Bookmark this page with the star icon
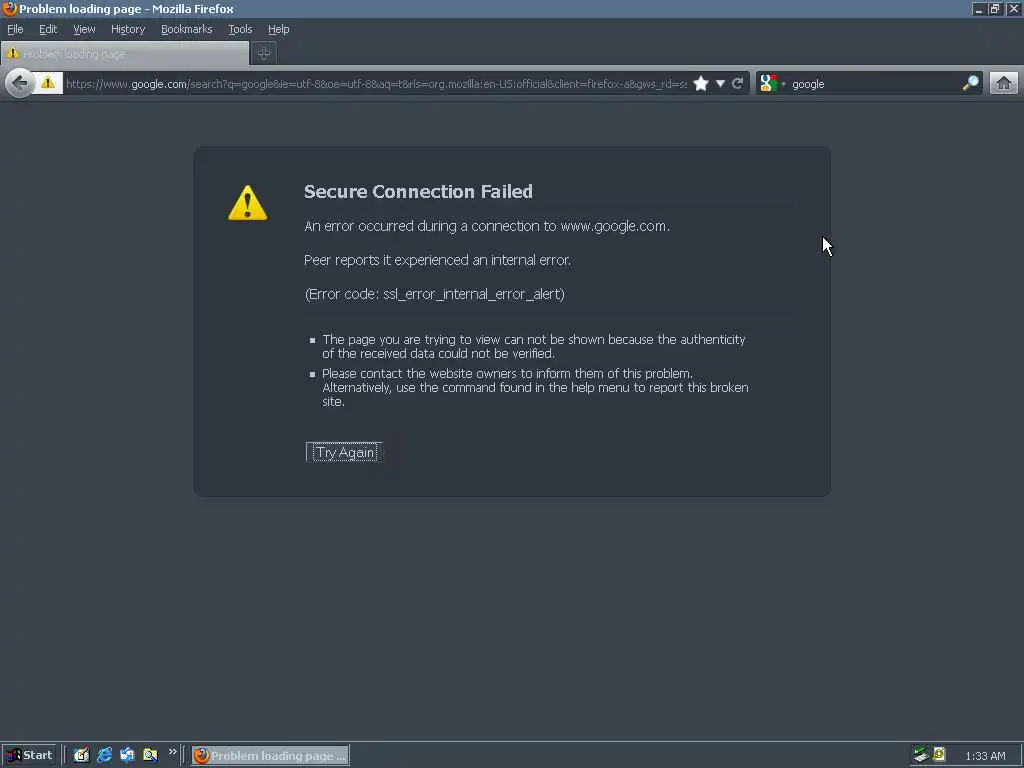 point(701,84)
